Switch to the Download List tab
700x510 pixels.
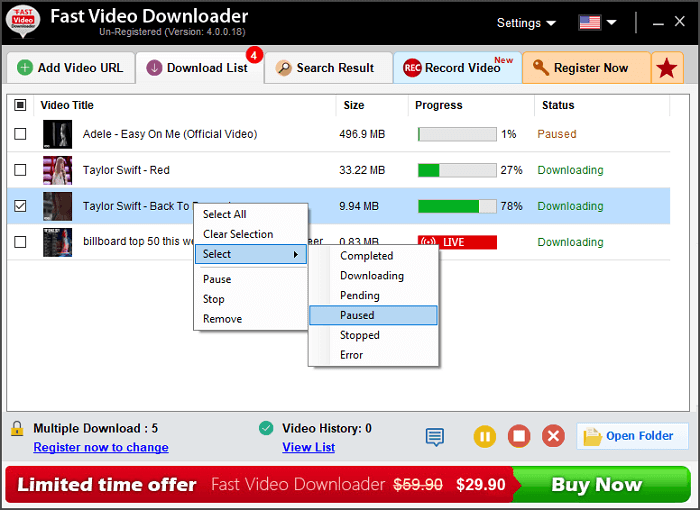pyautogui.click(x=200, y=68)
